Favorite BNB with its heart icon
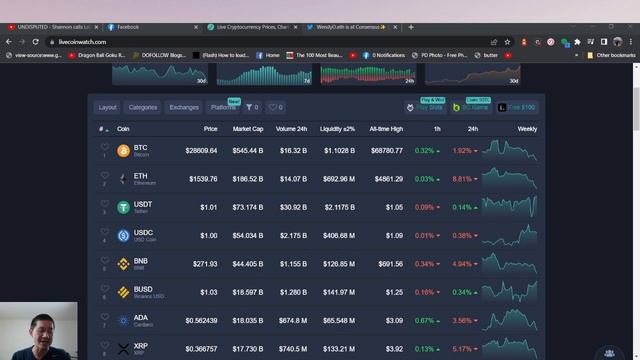 pos(104,260)
